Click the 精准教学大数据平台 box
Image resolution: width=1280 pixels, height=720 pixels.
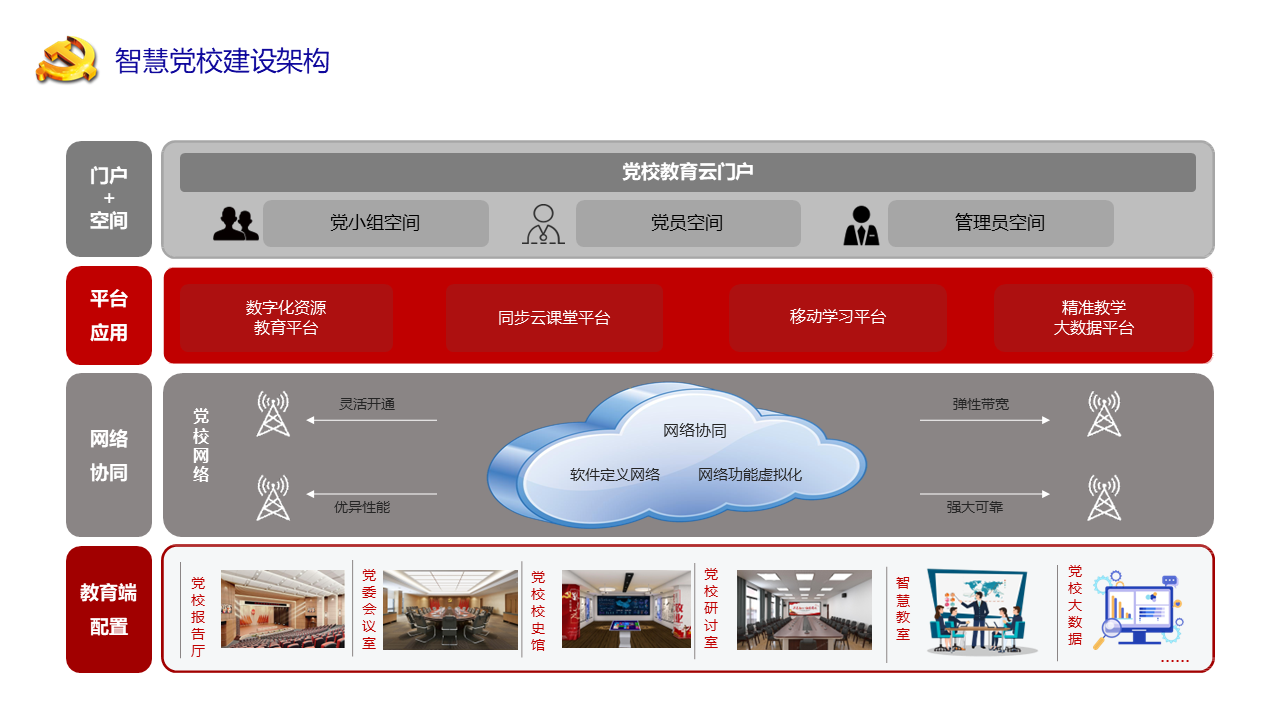1093,317
